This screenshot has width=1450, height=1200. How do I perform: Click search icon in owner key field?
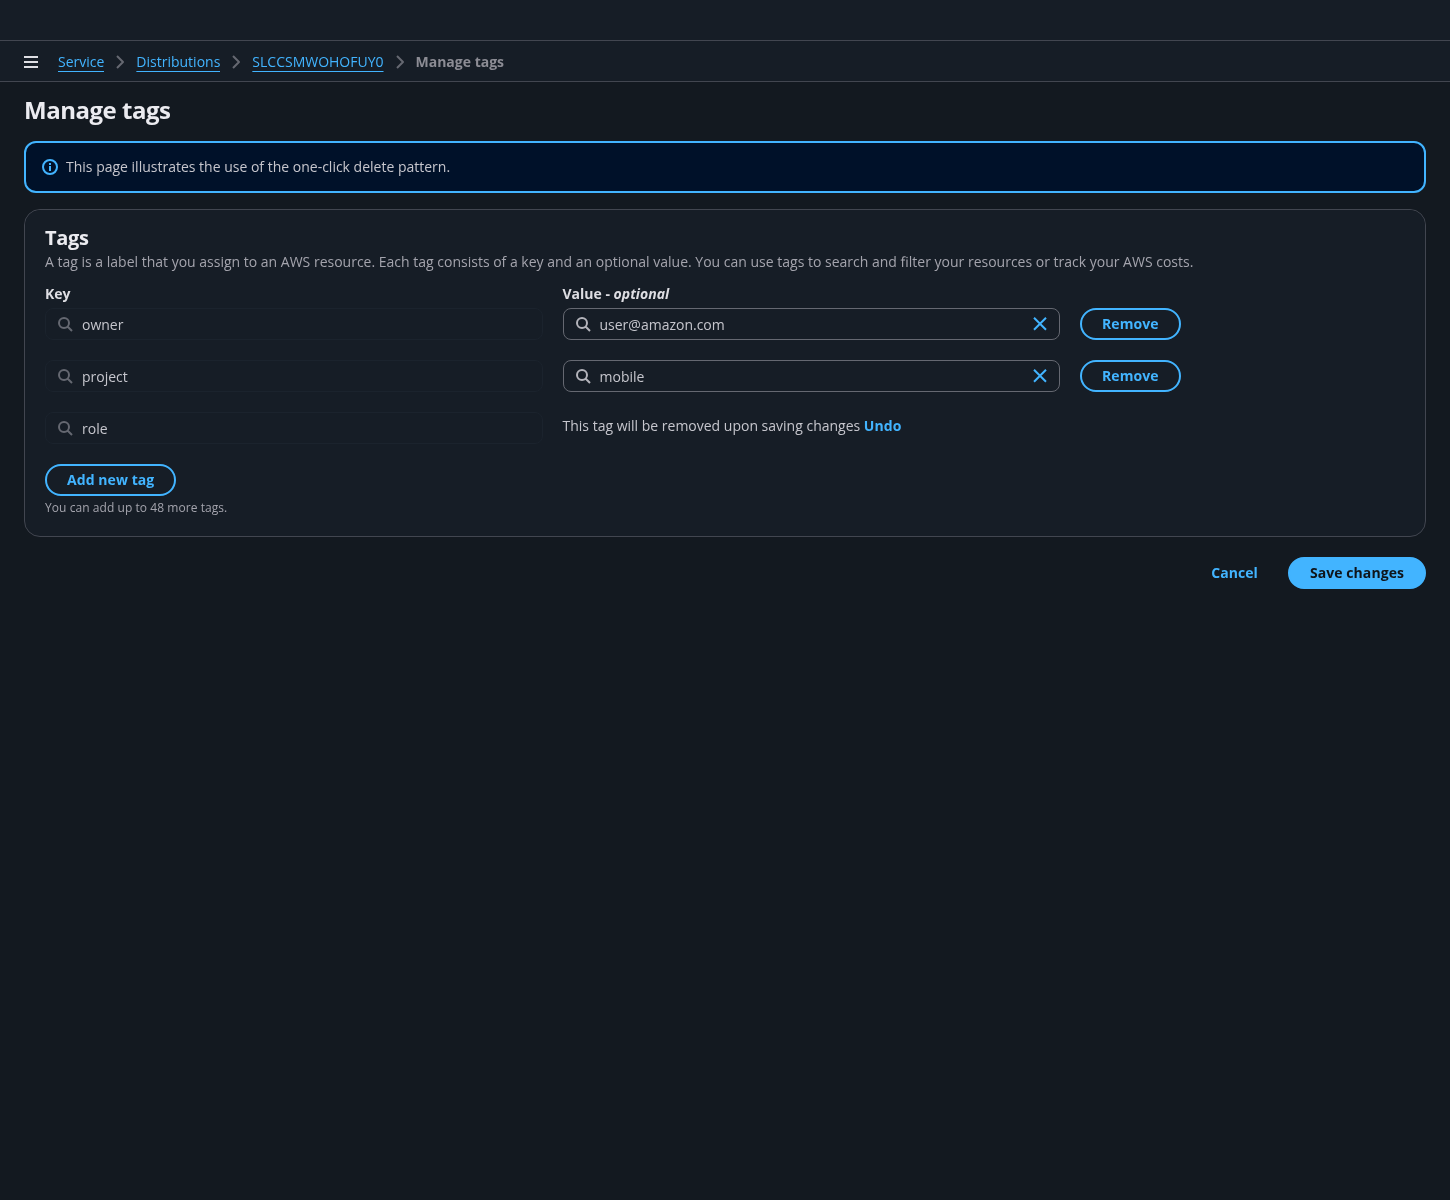[65, 324]
